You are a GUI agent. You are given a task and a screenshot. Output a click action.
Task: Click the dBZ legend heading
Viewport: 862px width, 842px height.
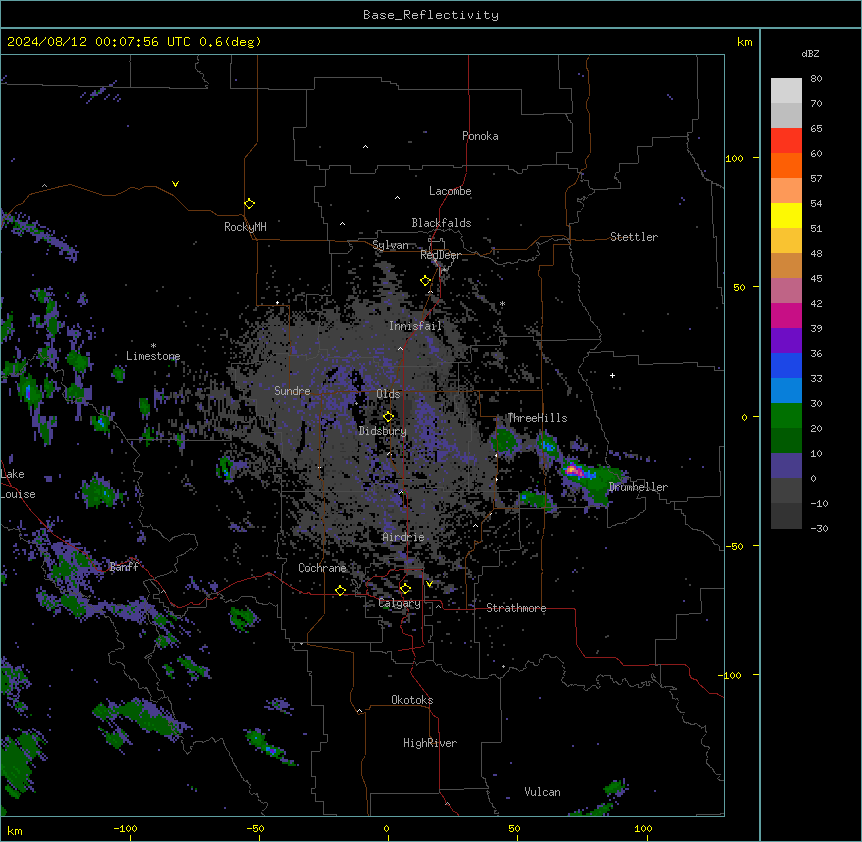pyautogui.click(x=810, y=53)
